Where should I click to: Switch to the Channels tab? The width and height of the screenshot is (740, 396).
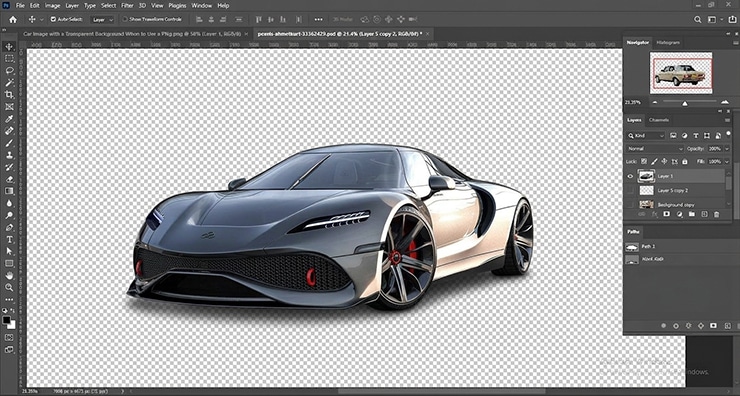click(658, 120)
